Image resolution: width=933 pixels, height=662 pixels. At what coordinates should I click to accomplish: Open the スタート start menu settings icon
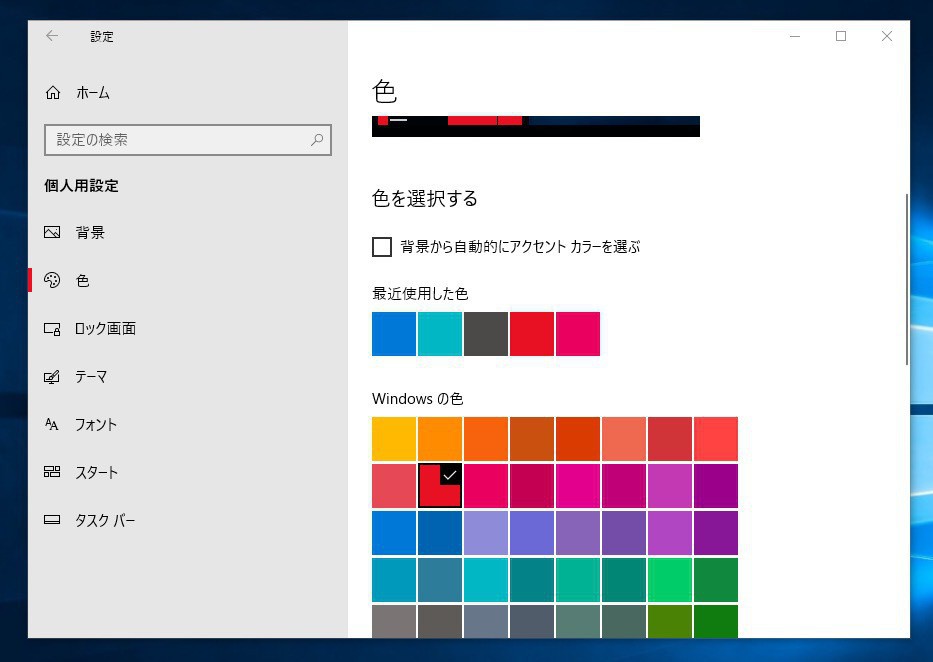pyautogui.click(x=53, y=473)
